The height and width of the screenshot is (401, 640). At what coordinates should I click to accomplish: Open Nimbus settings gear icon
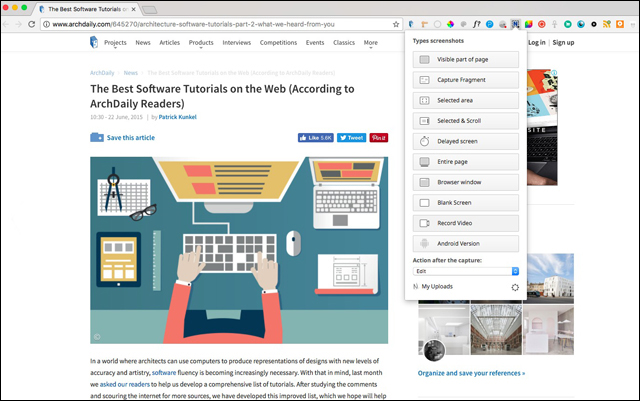(515, 287)
